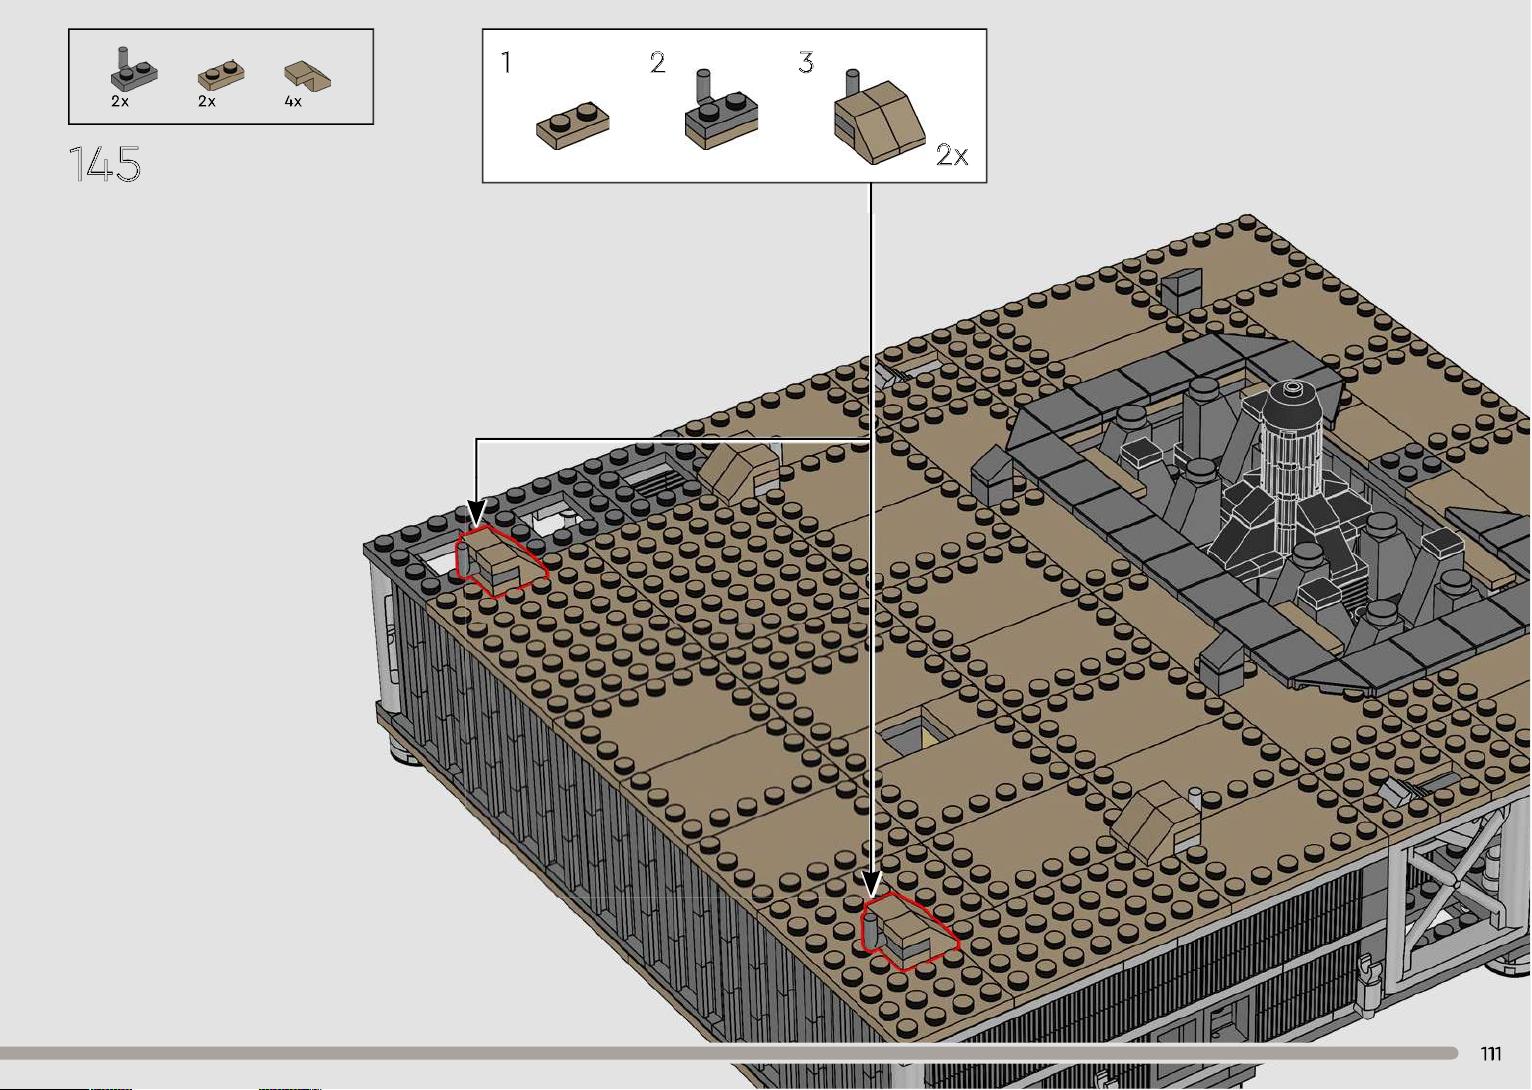Image resolution: width=1532 pixels, height=1090 pixels.
Task: Select "2x" under the gray plate with bar
Action: click(120, 101)
